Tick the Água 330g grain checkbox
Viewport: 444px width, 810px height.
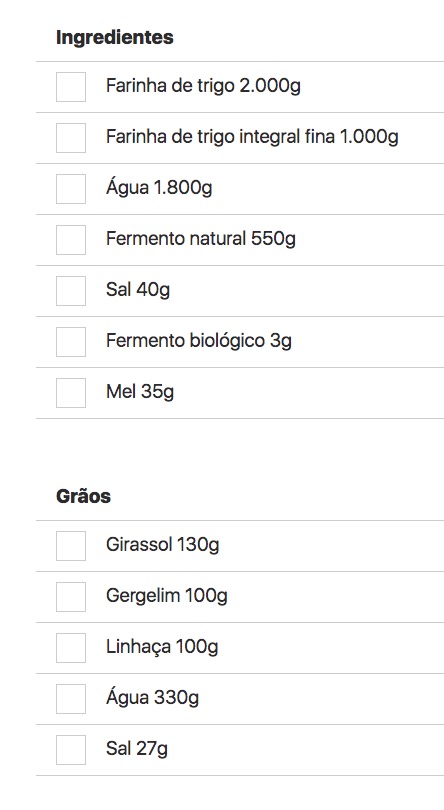click(71, 699)
